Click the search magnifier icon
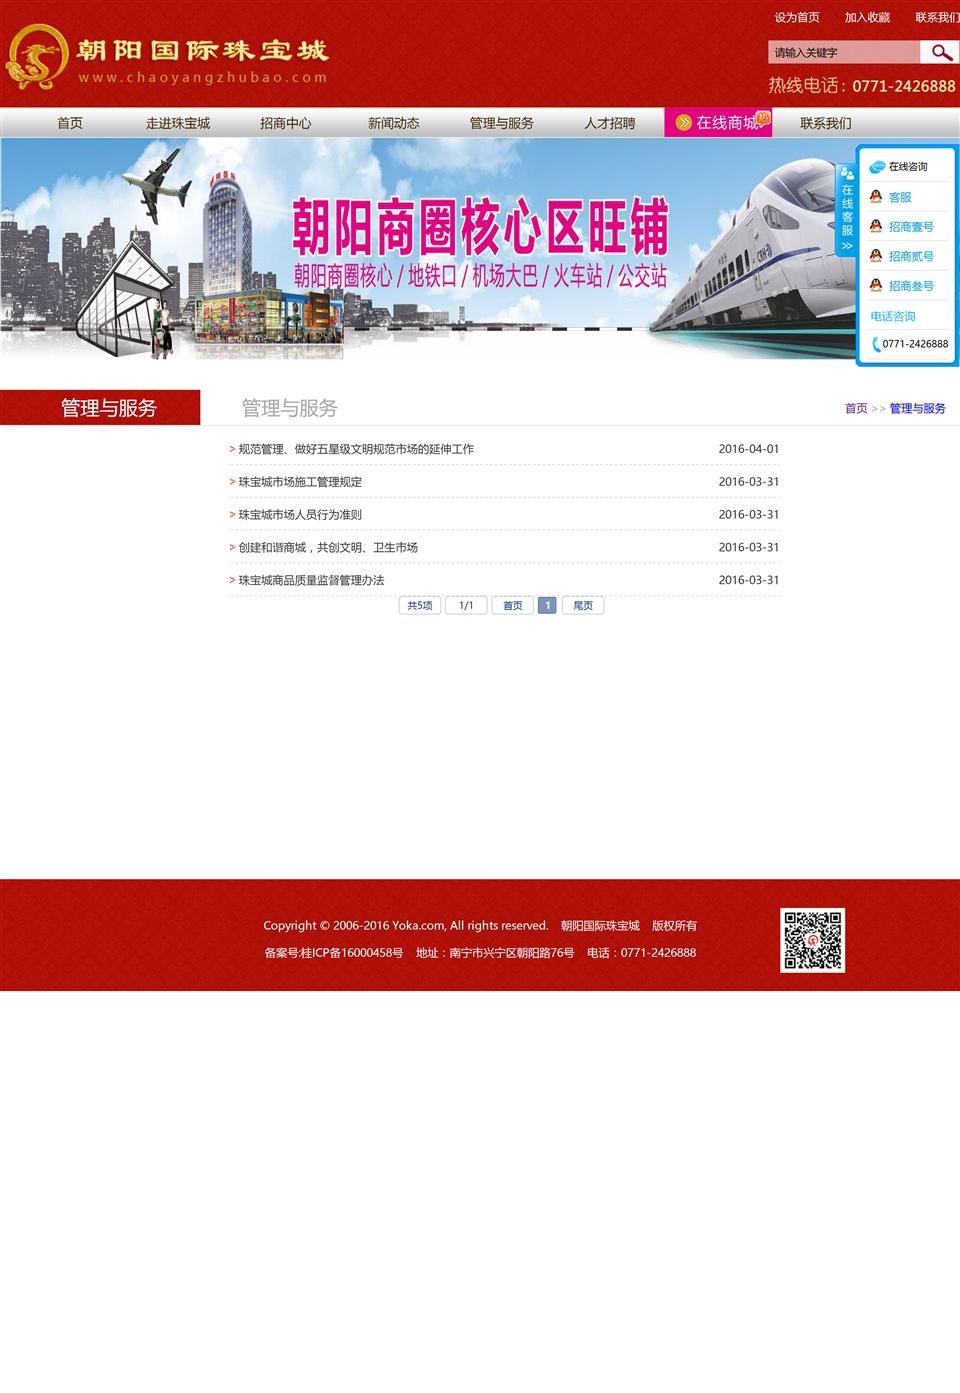The width and height of the screenshot is (960, 1393). [940, 52]
